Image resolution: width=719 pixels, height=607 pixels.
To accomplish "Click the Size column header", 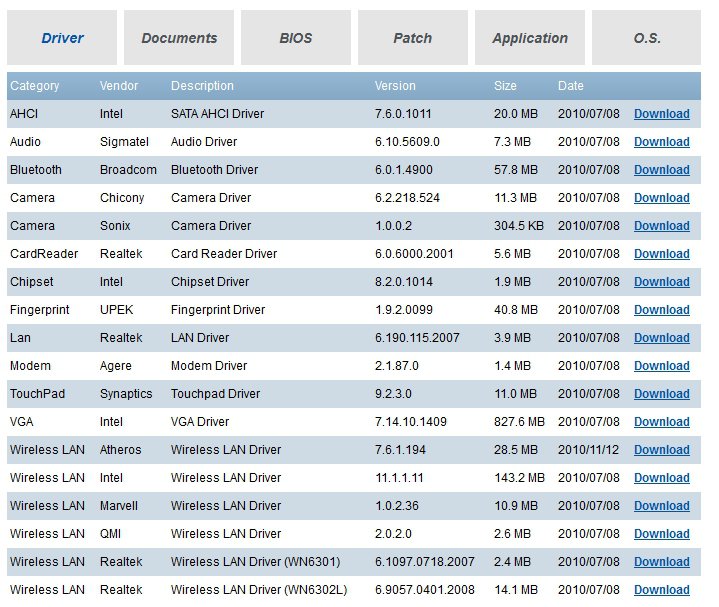I will pos(505,86).
